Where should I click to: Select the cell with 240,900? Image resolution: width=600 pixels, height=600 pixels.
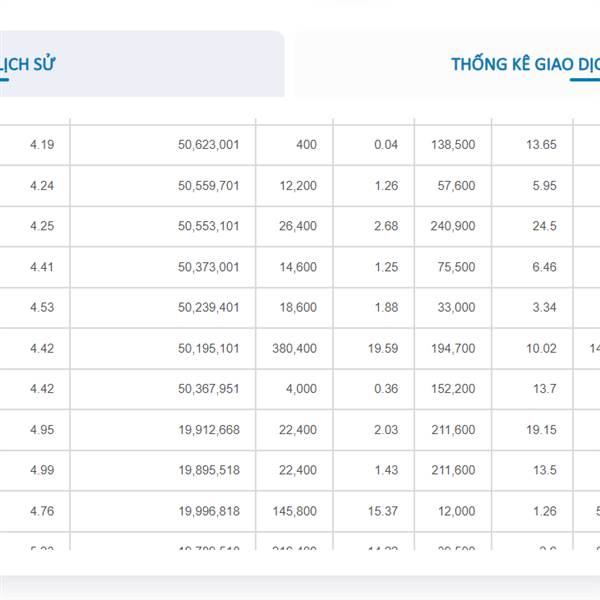click(x=453, y=226)
